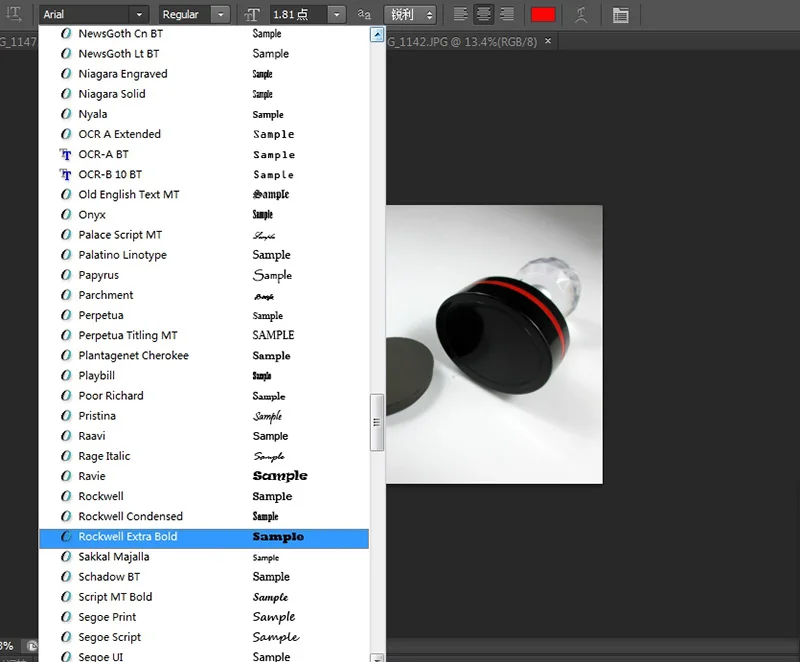
Task: Choose Sakkal Majalla font
Action: (204, 557)
